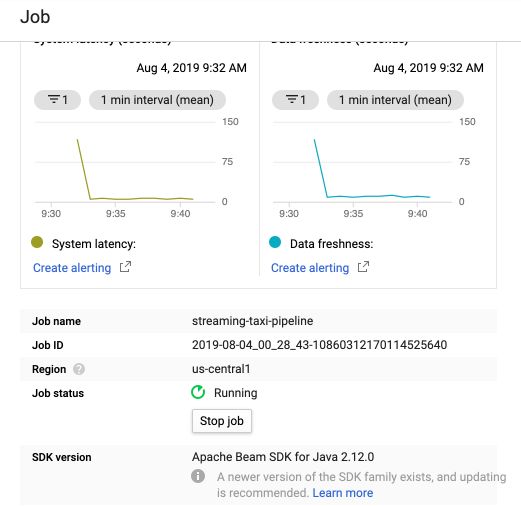Click the olive System latency legend dot
The image size is (521, 506).
point(37,242)
